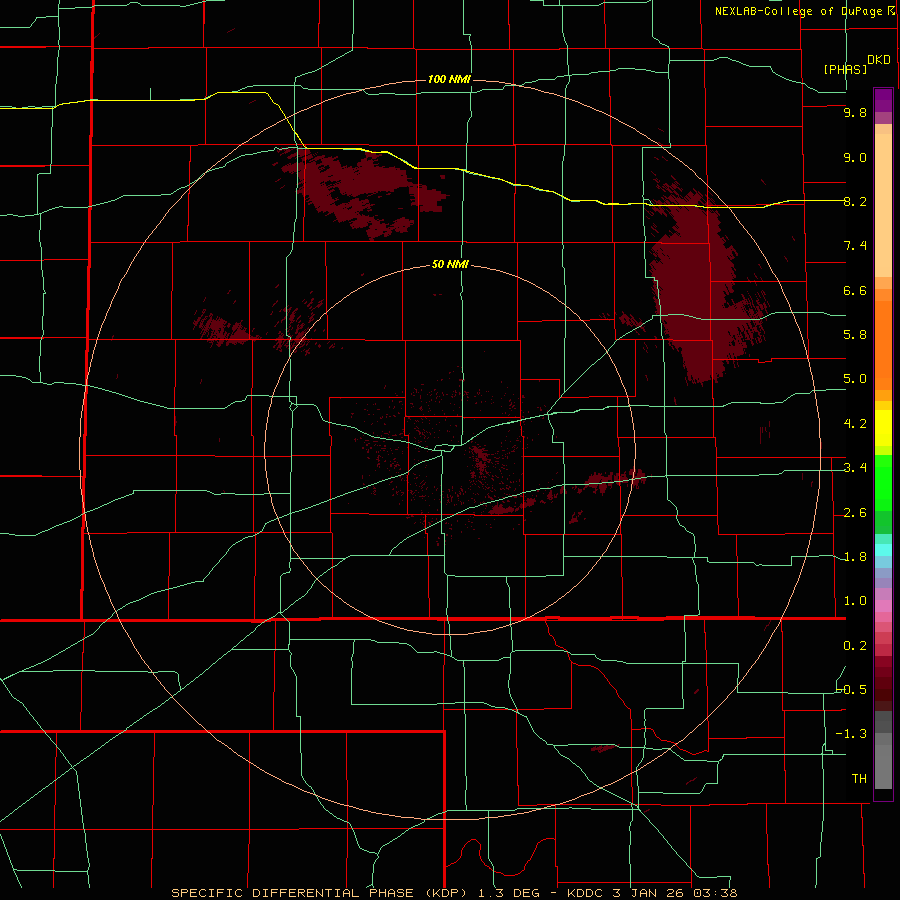The image size is (900, 900).
Task: Click the 0.2 scale label
Action: click(855, 646)
